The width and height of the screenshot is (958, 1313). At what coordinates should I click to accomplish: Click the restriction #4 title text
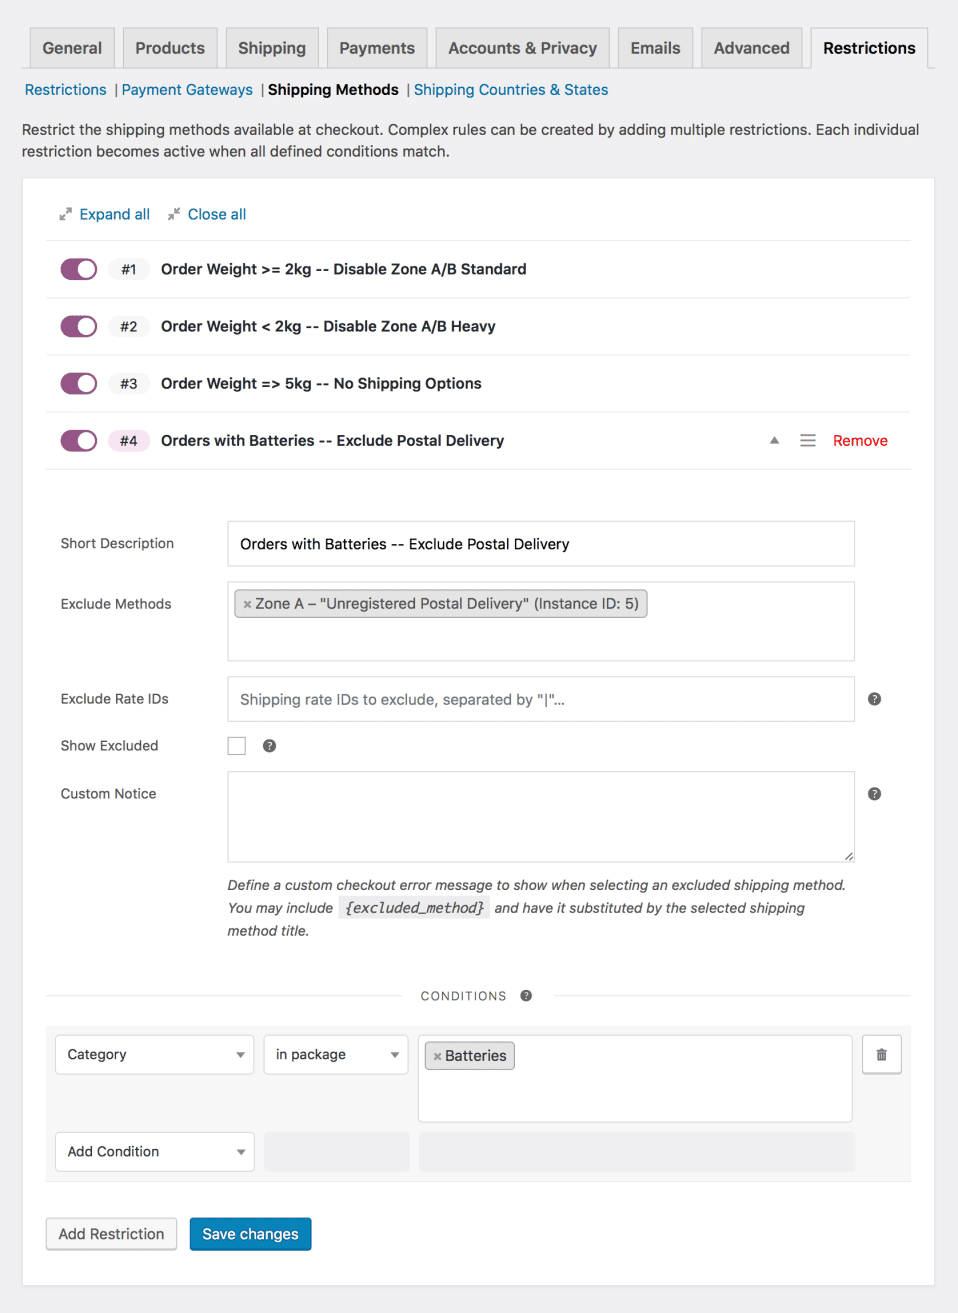[332, 440]
